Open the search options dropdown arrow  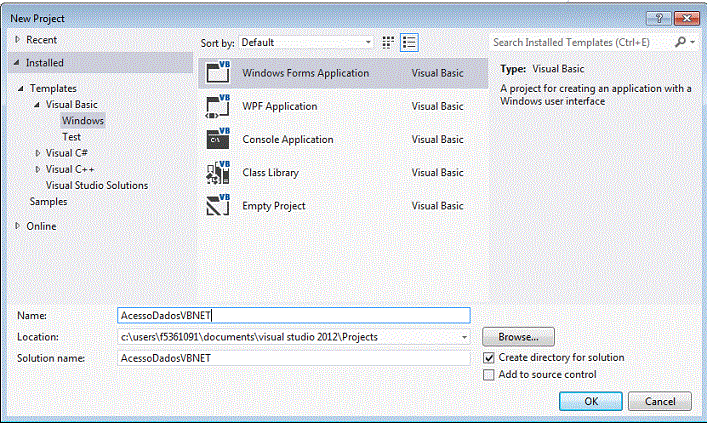point(693,42)
